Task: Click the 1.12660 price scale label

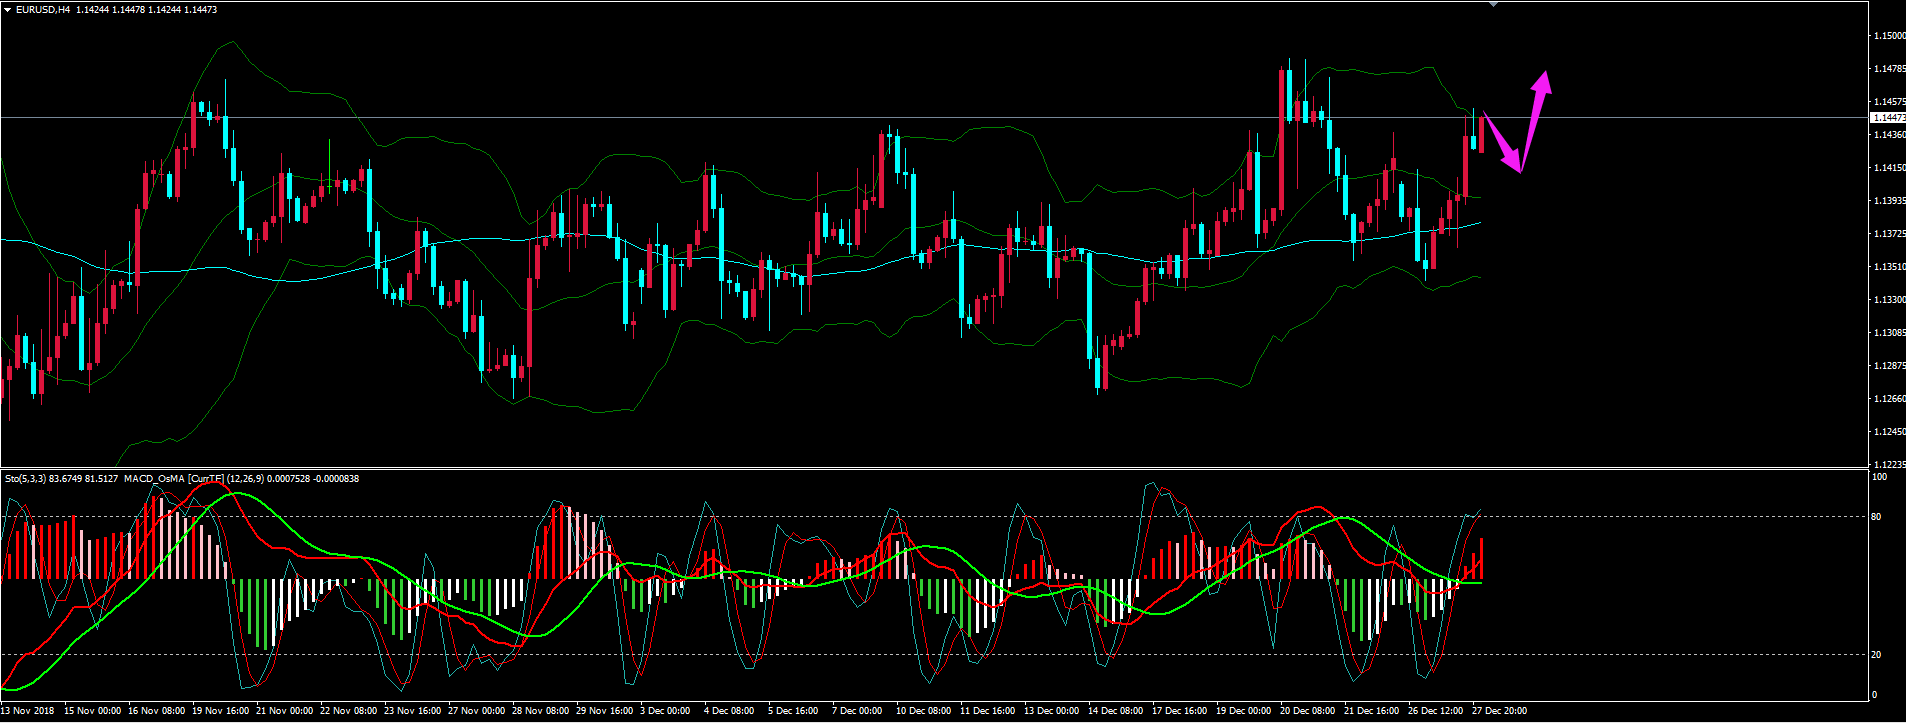Action: [1889, 399]
